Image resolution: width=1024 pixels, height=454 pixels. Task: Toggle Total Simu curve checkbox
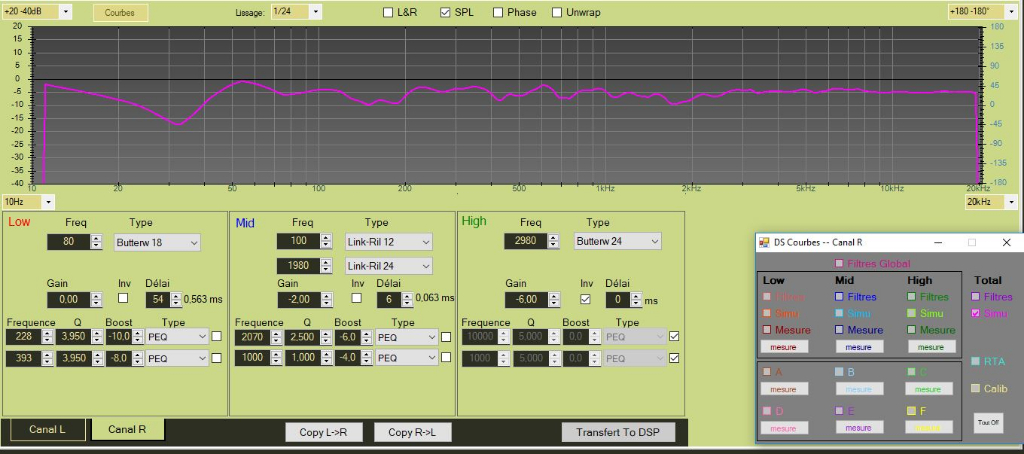(x=975, y=314)
